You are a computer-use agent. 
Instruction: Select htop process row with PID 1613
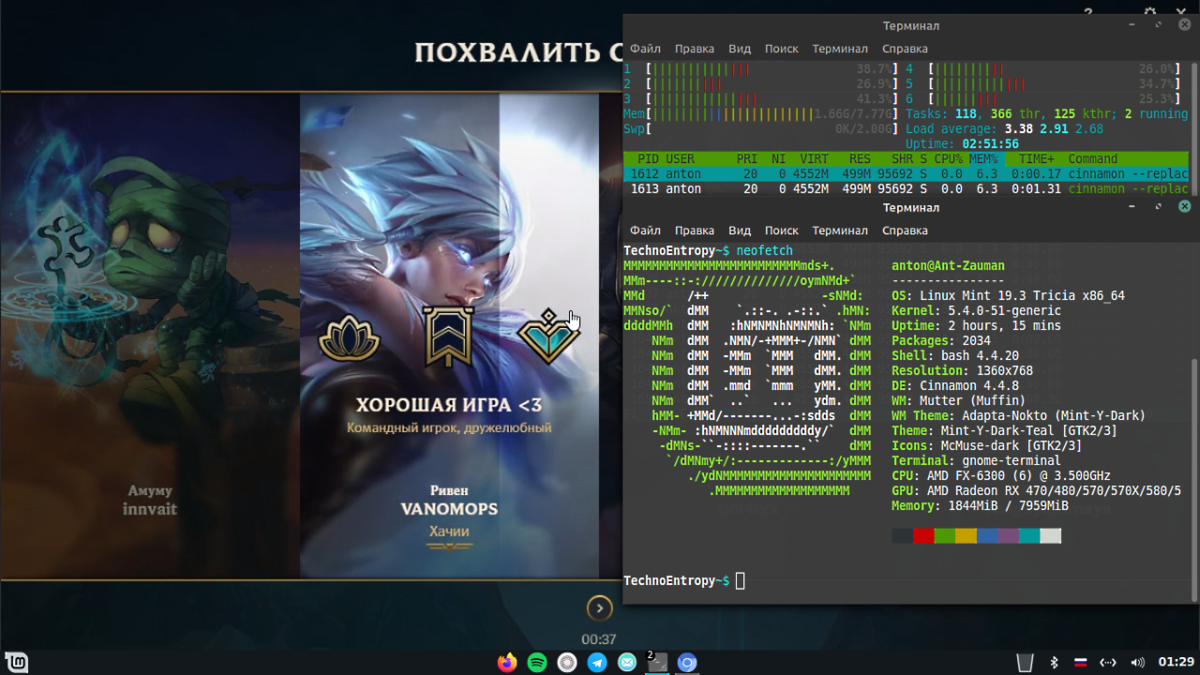click(x=905, y=188)
